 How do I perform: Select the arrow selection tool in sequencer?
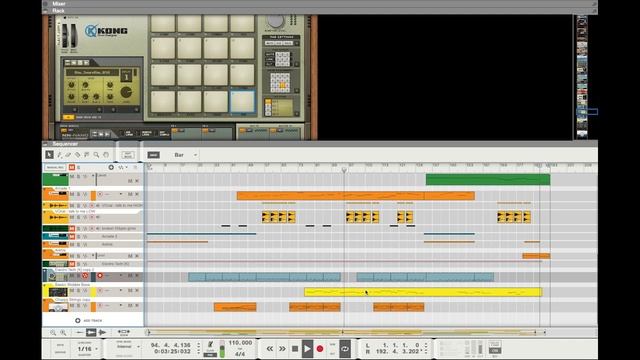[49, 155]
